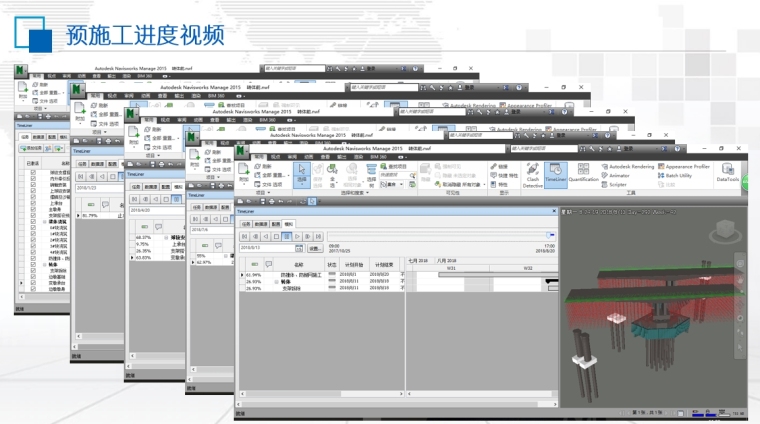Toggle the second task checkbox in the leftmost window
This screenshot has height=424, width=760.
[32, 178]
